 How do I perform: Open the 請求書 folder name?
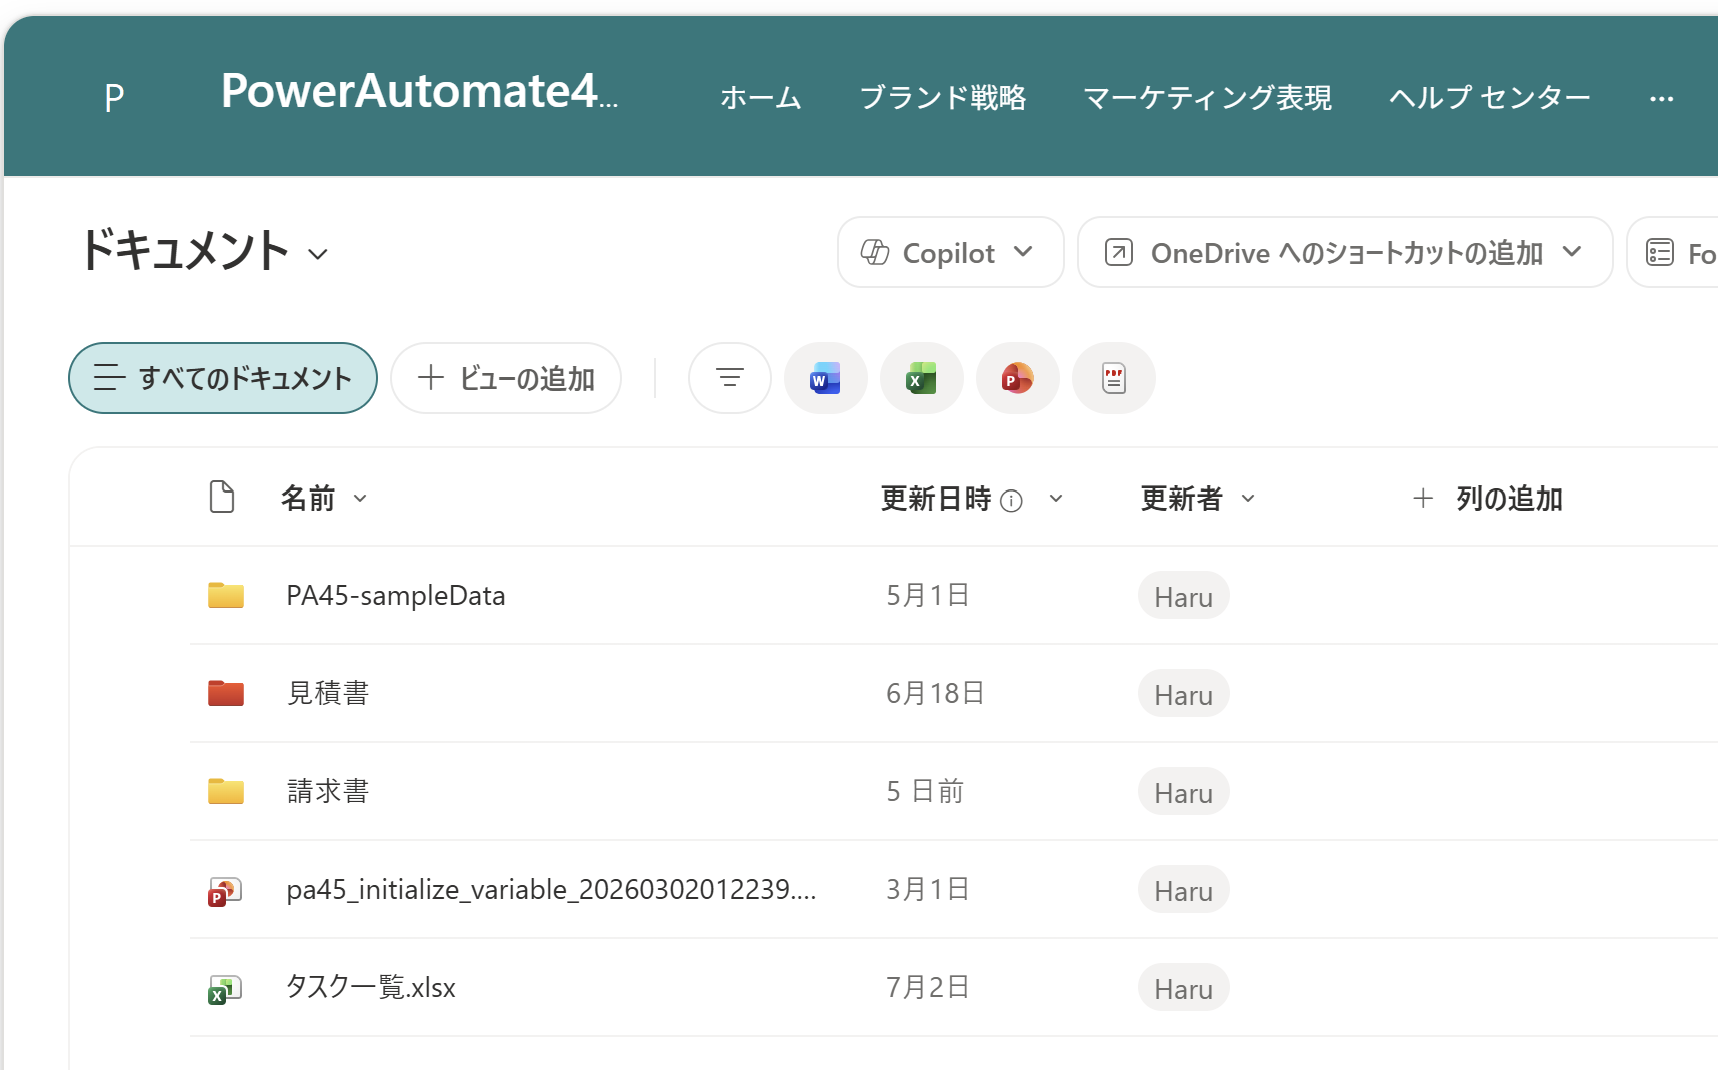[328, 791]
